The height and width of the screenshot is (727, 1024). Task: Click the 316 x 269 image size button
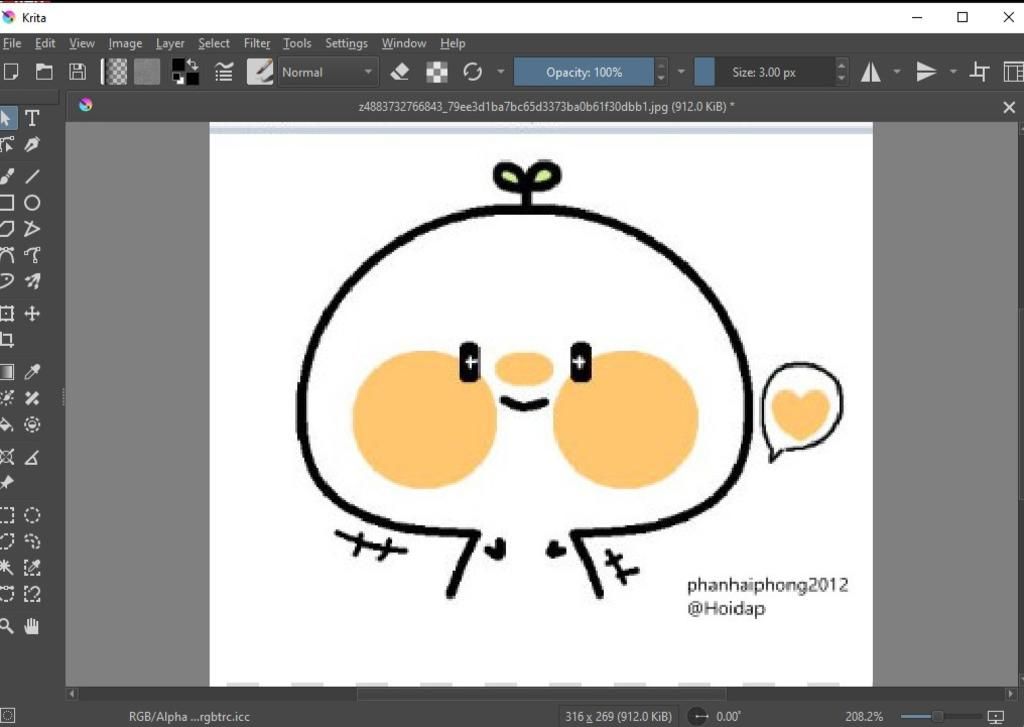[x=618, y=717]
